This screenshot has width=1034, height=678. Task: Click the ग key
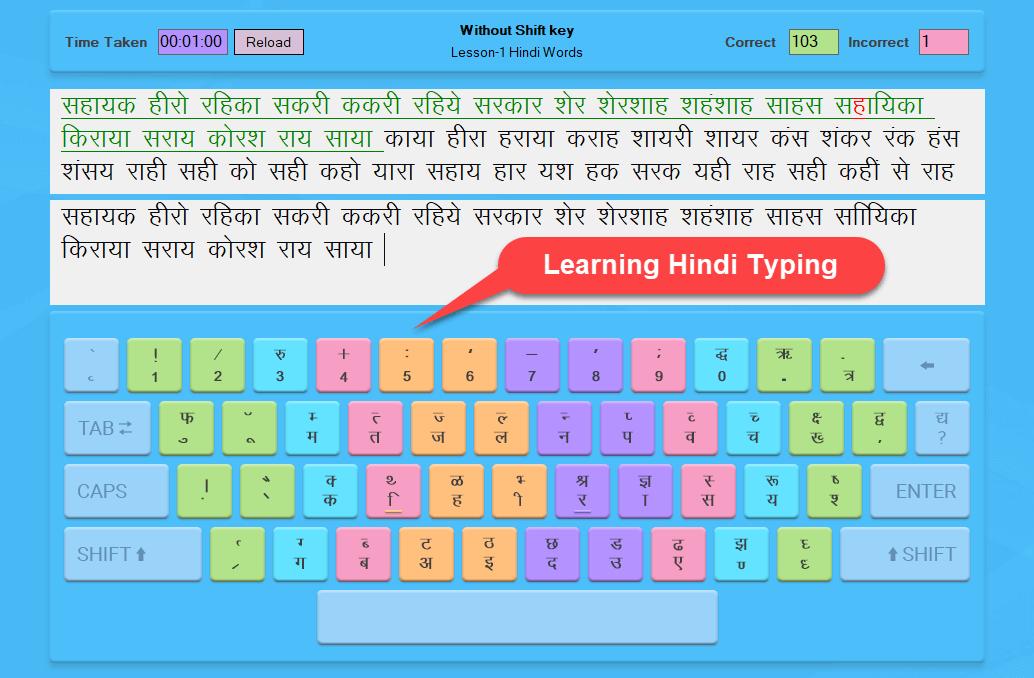tap(300, 554)
